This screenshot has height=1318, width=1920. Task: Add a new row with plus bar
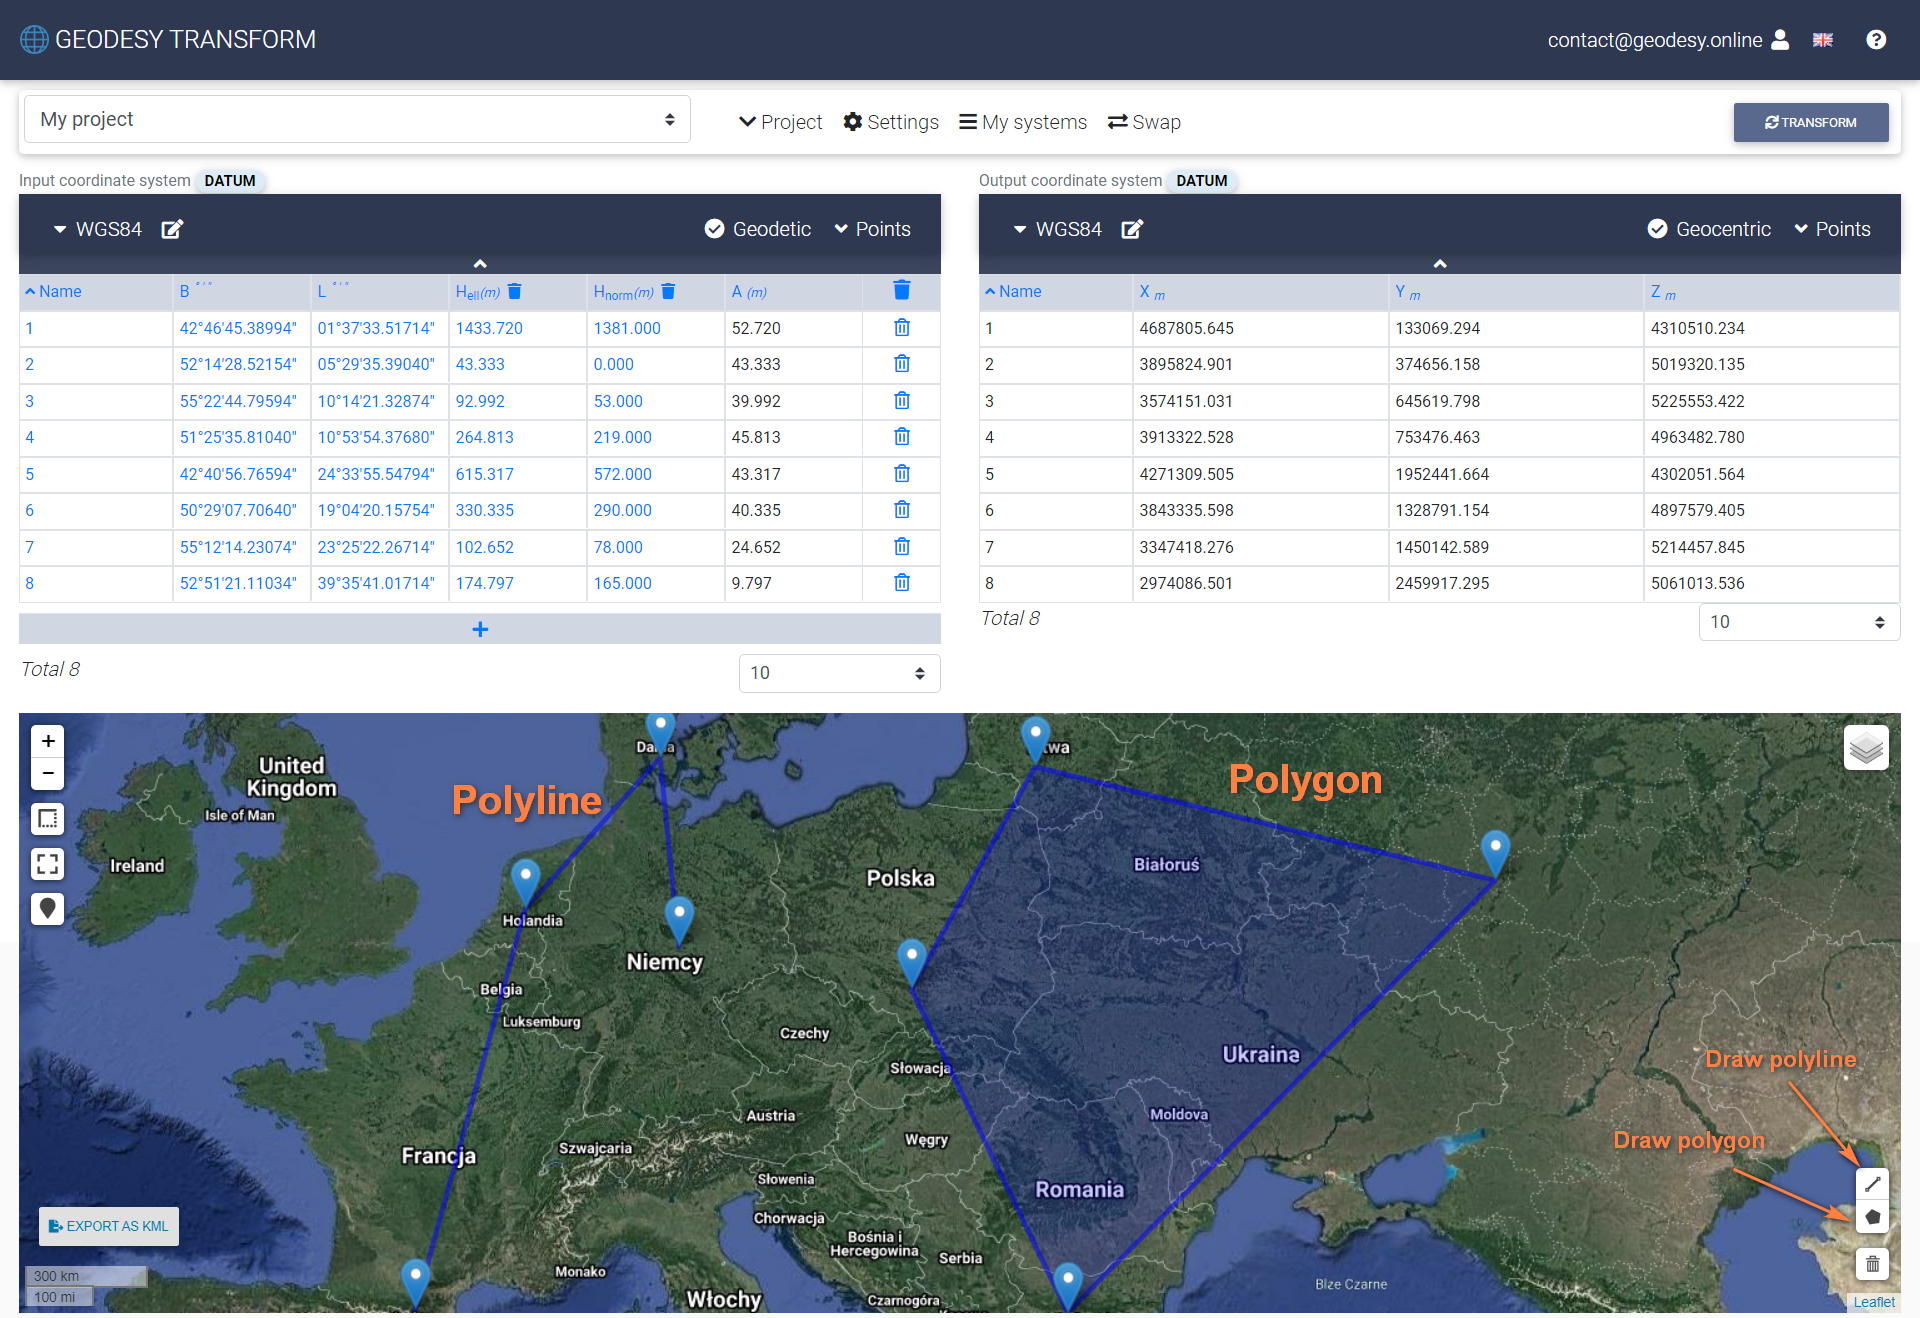point(480,629)
